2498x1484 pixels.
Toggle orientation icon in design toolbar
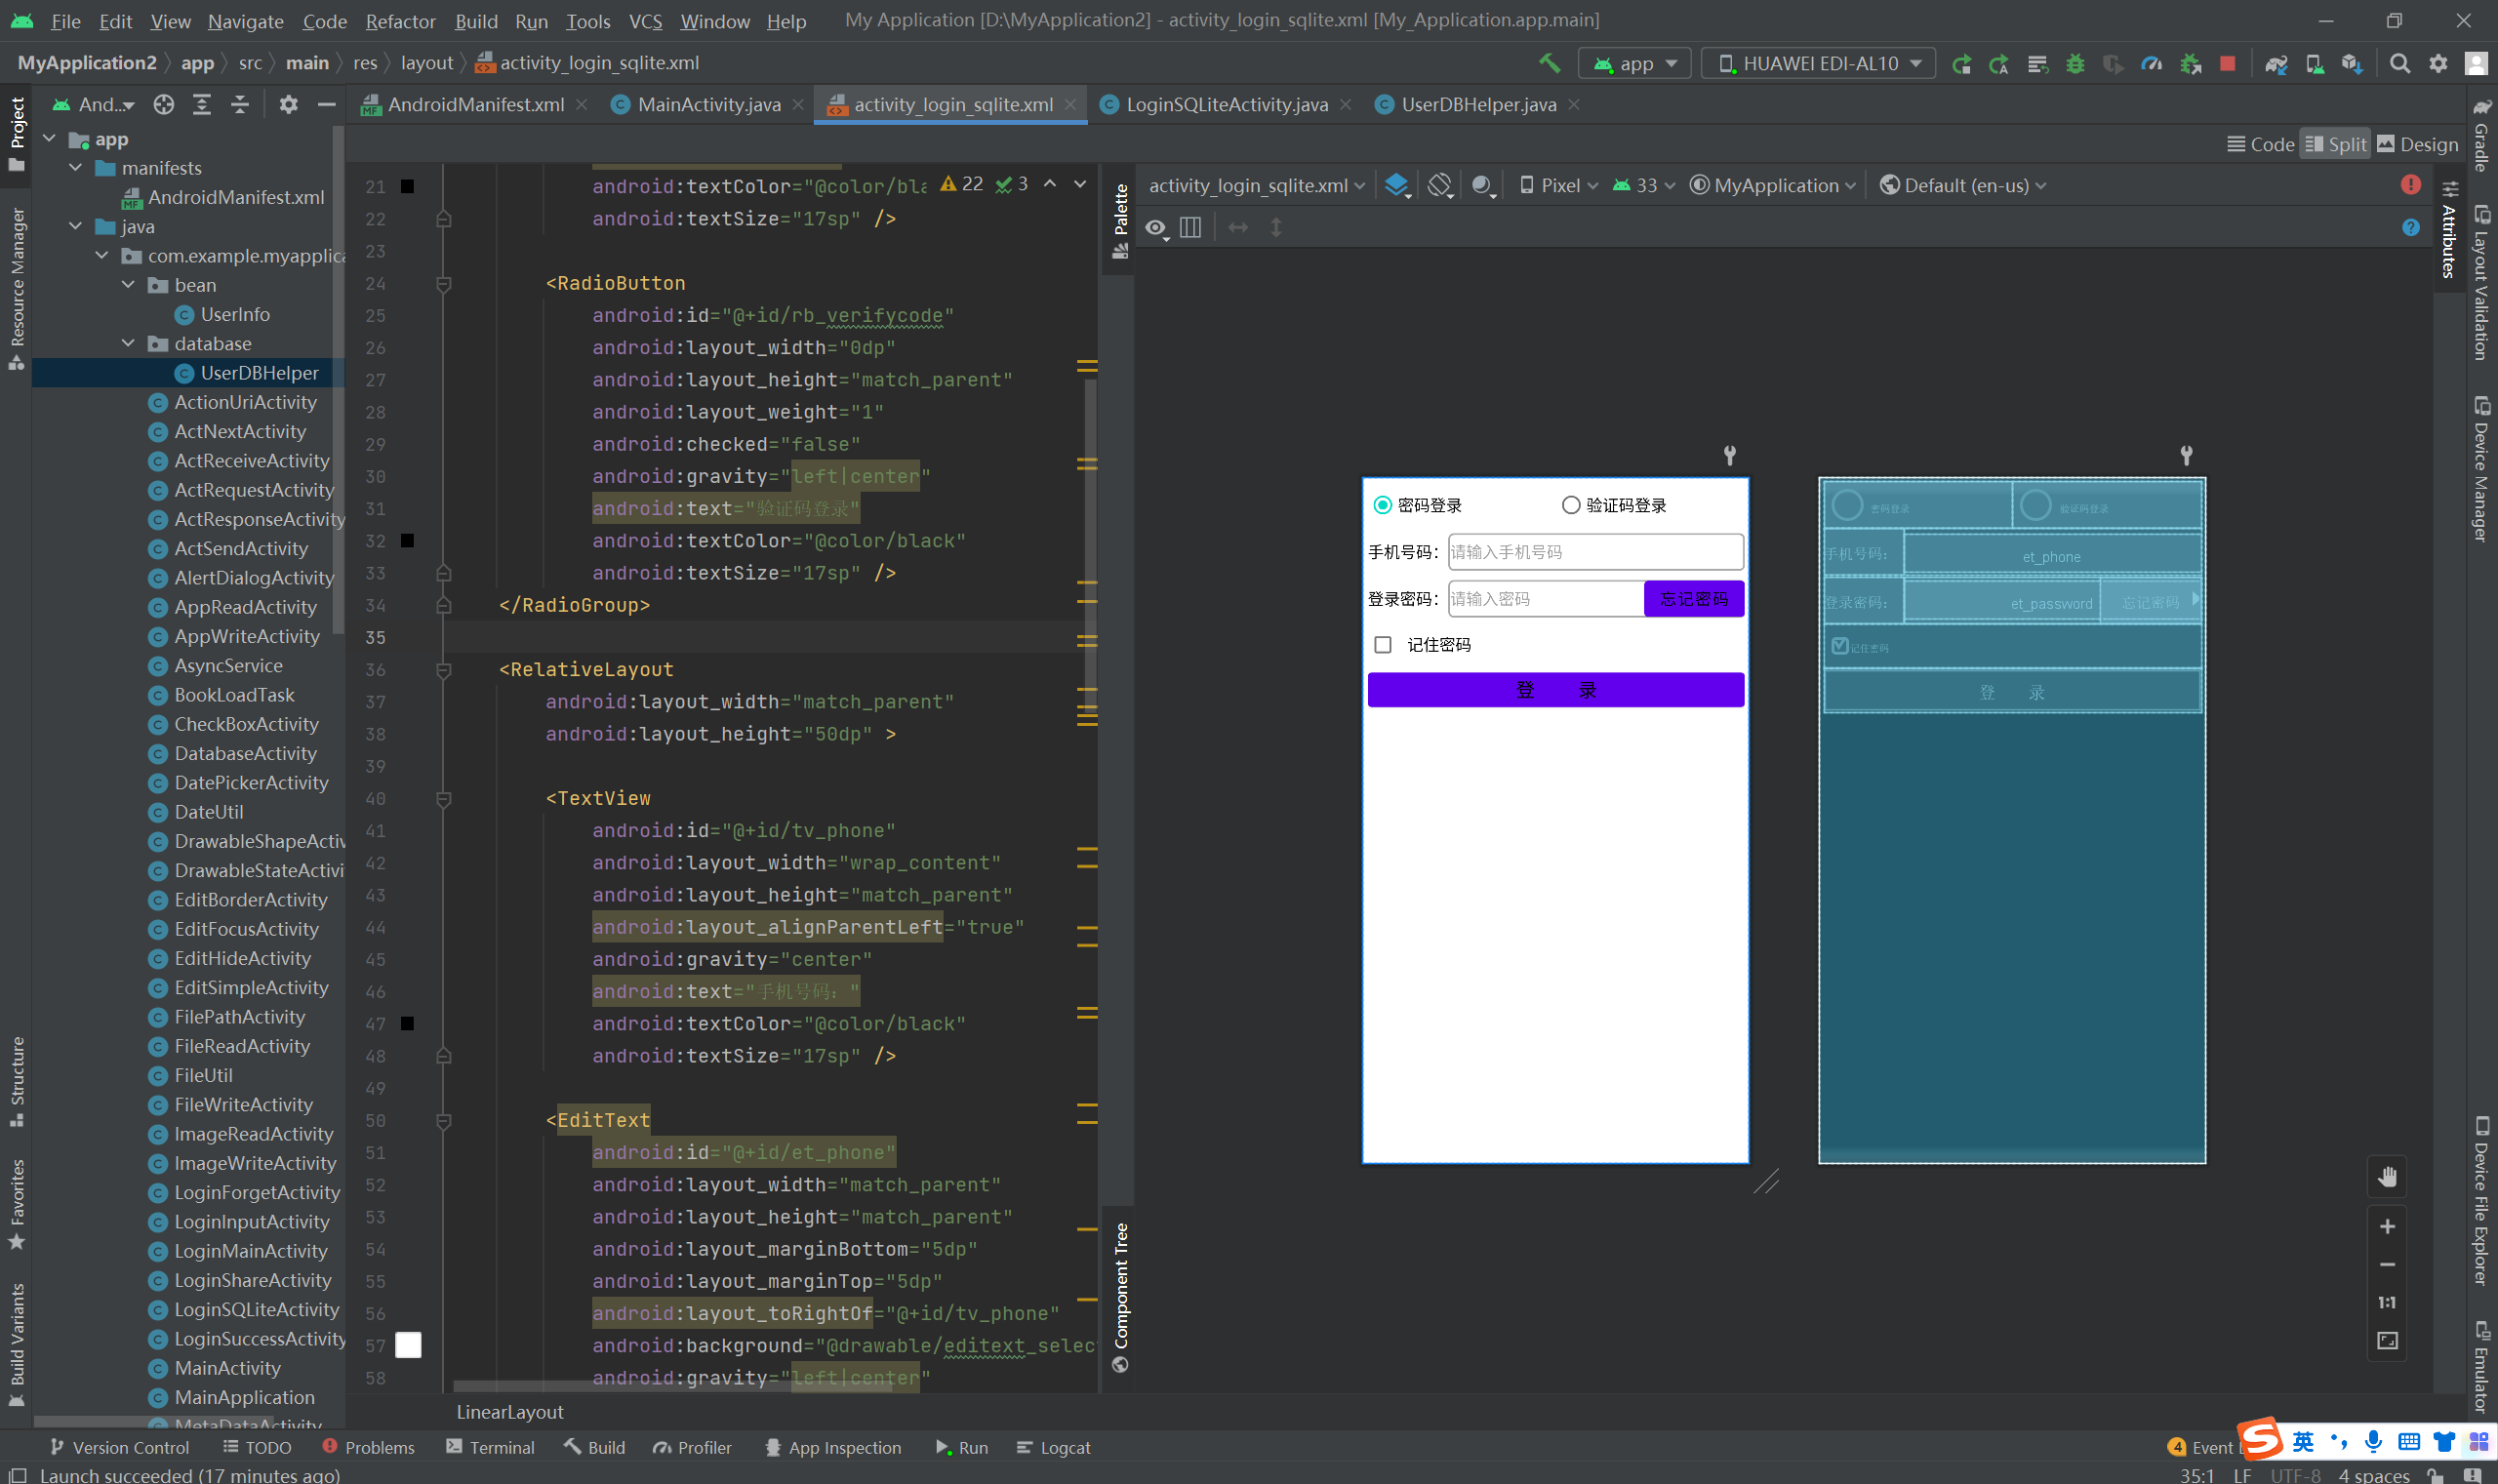pyautogui.click(x=1439, y=185)
